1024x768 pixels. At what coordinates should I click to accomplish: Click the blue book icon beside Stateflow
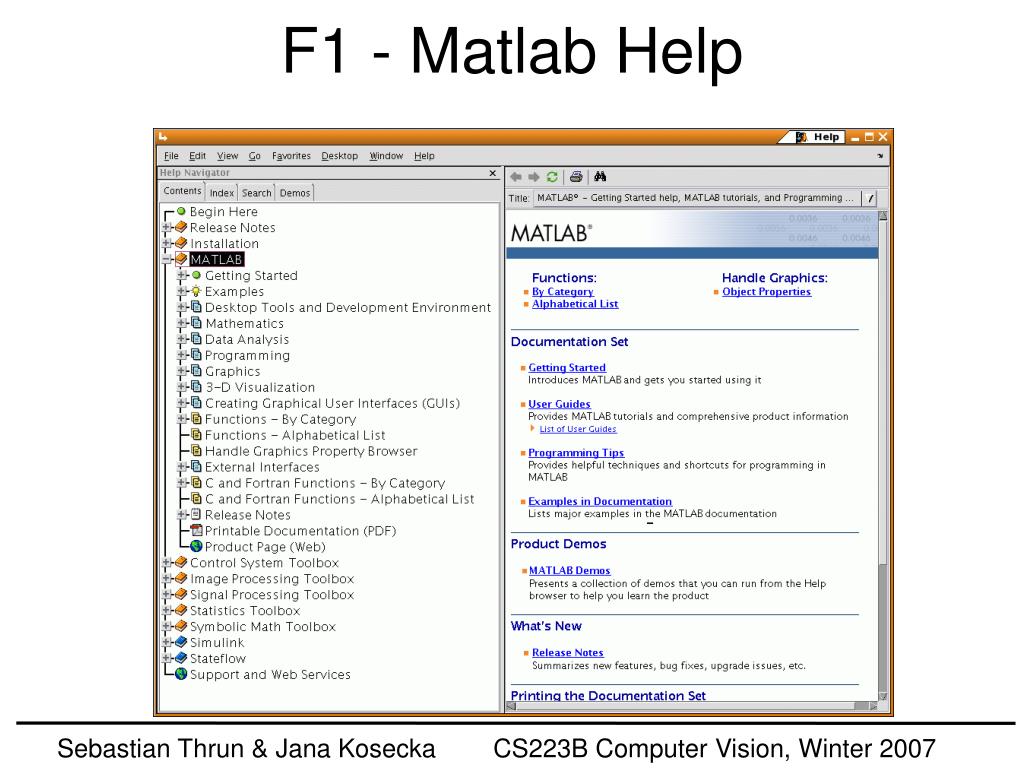(x=182, y=658)
